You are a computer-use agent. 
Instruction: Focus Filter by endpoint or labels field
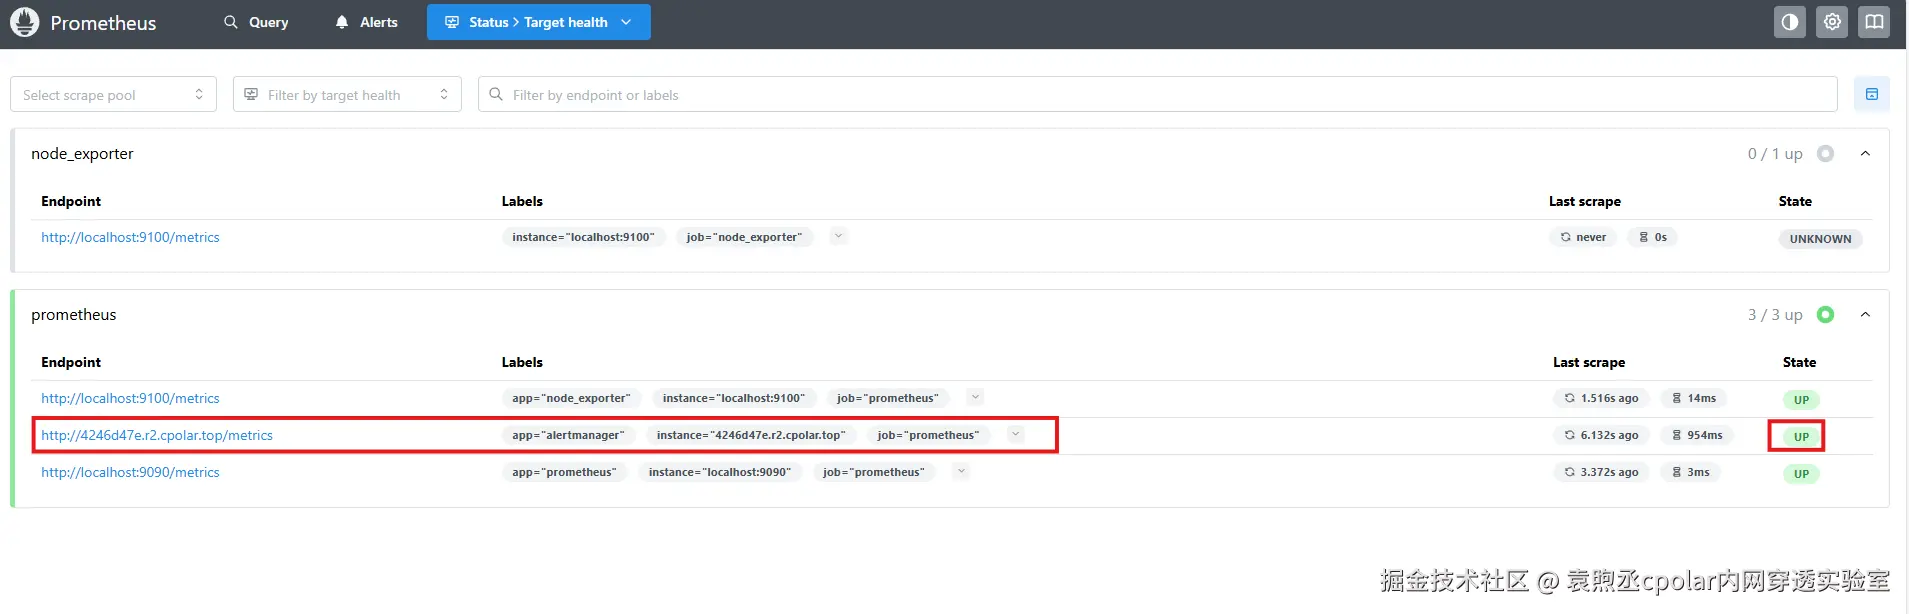click(x=1157, y=94)
